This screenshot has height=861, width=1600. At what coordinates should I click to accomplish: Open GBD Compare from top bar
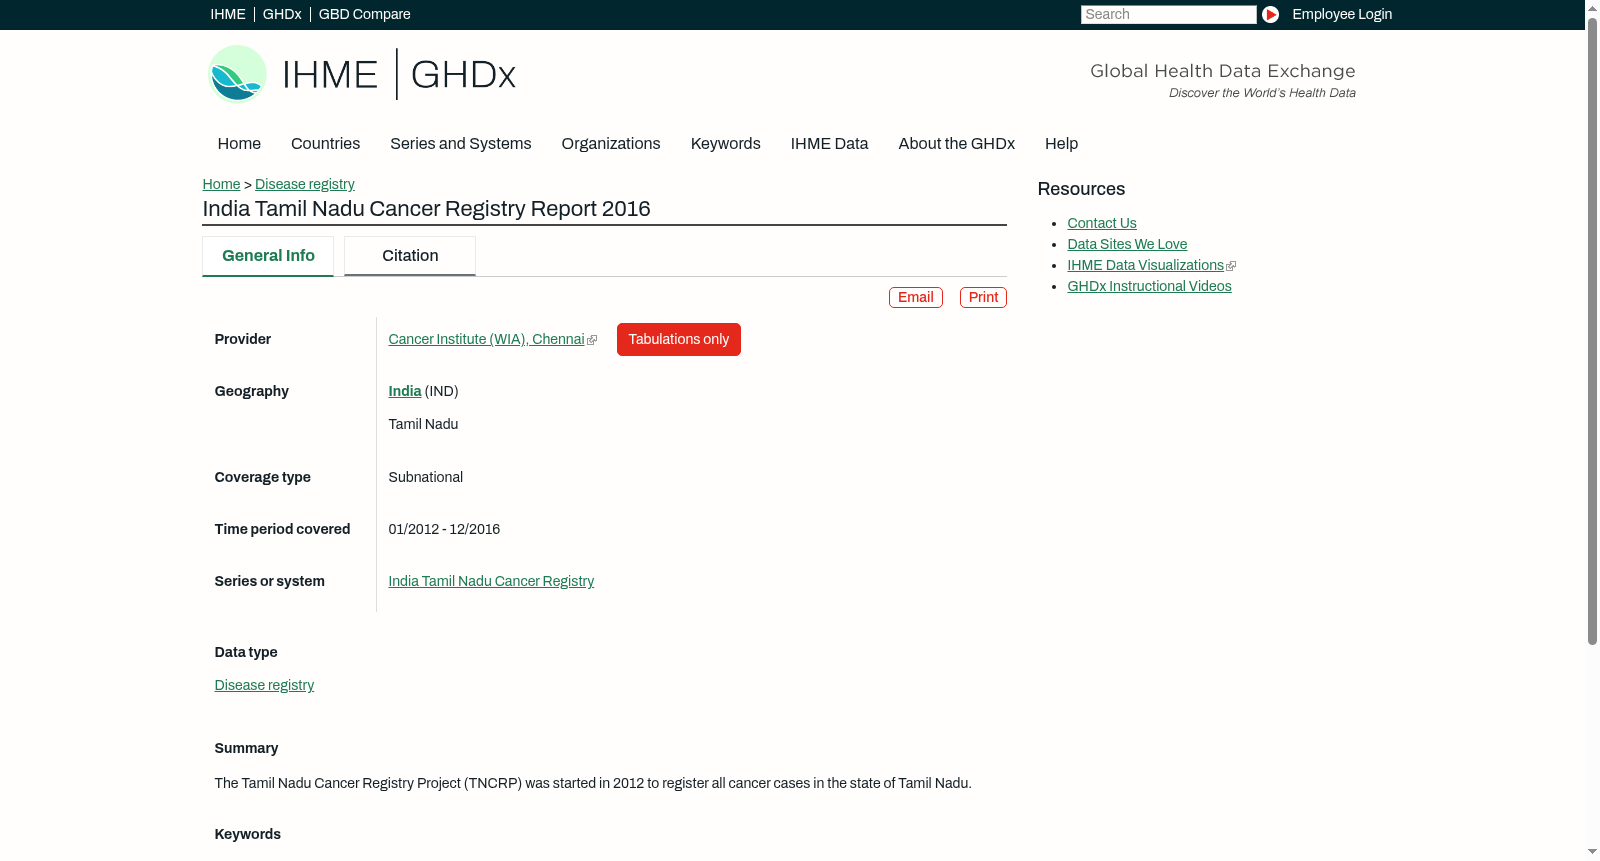tap(364, 14)
